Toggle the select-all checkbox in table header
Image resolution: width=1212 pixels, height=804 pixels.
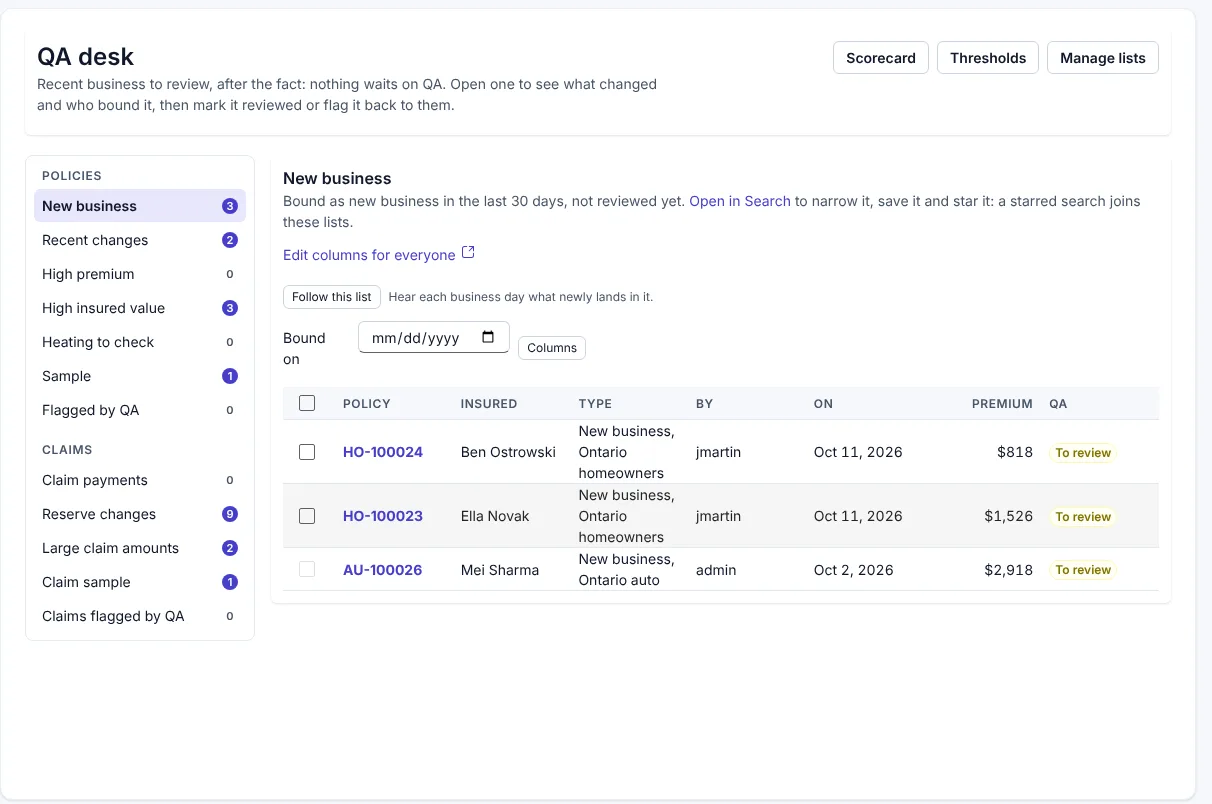pos(307,403)
